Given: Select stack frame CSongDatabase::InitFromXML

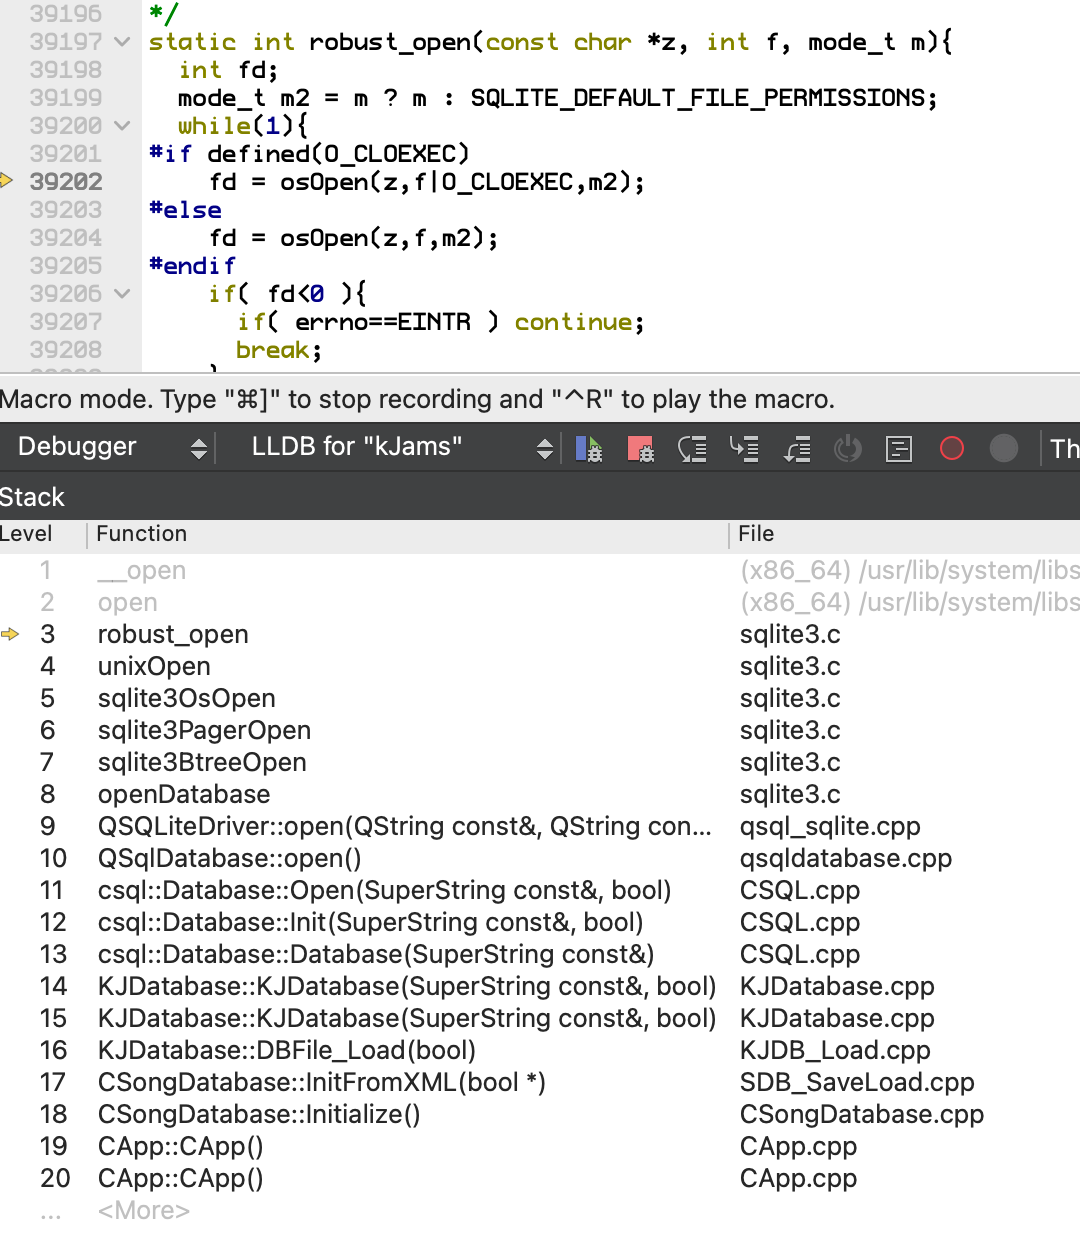Looking at the screenshot, I should pyautogui.click(x=540, y=1082).
